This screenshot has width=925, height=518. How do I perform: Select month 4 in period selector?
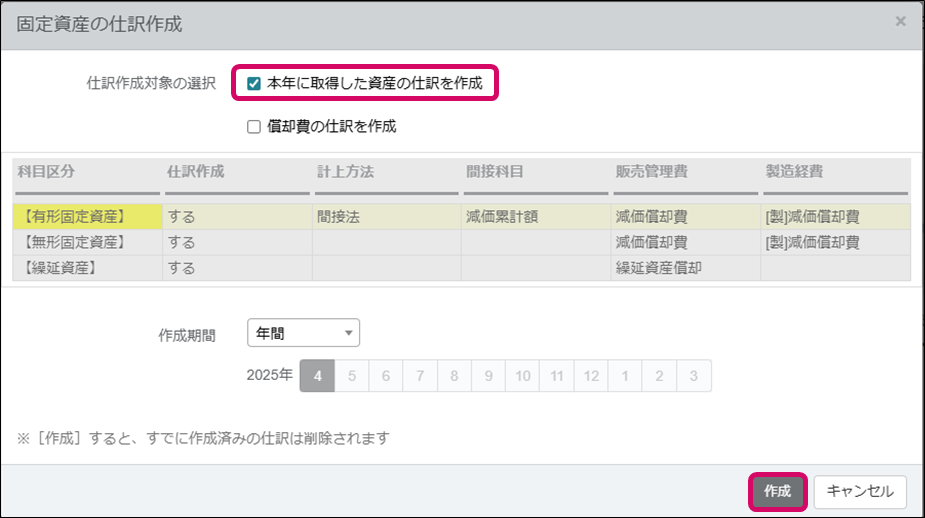pyautogui.click(x=317, y=376)
